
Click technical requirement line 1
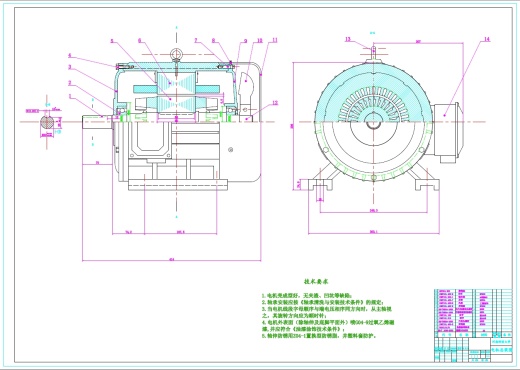coord(306,295)
